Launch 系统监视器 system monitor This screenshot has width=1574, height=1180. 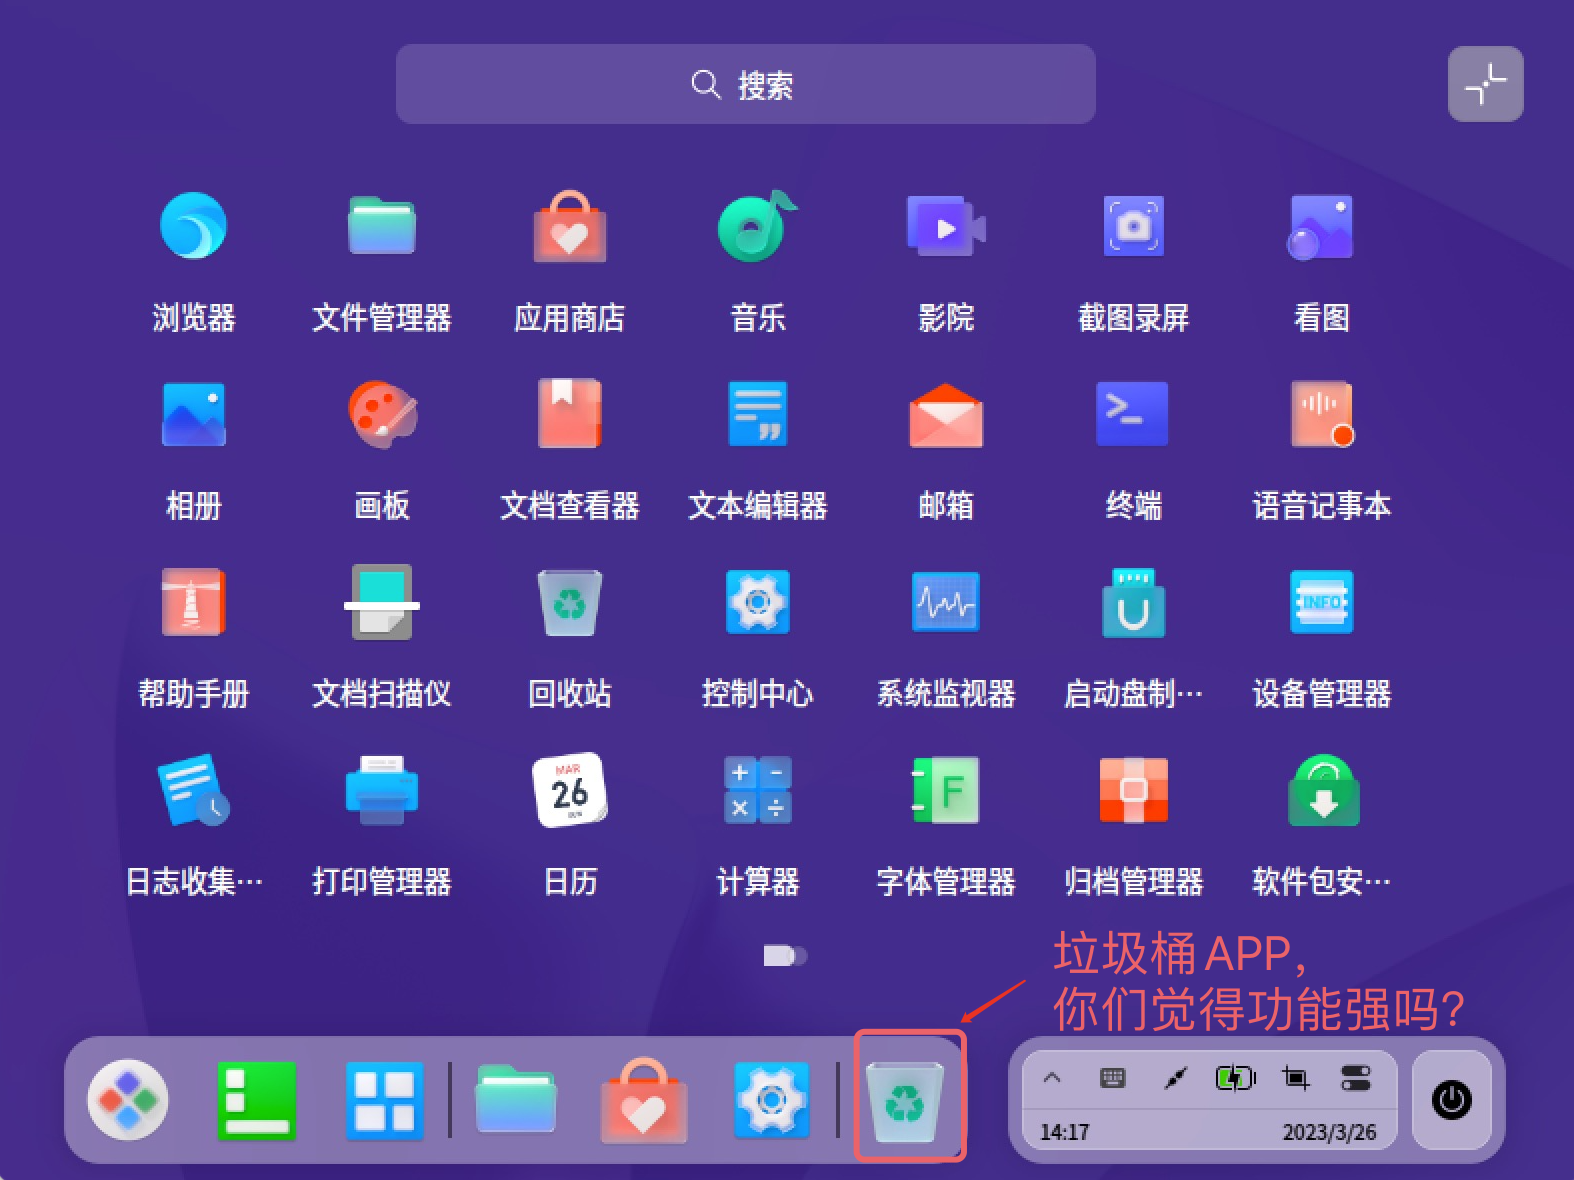(945, 602)
